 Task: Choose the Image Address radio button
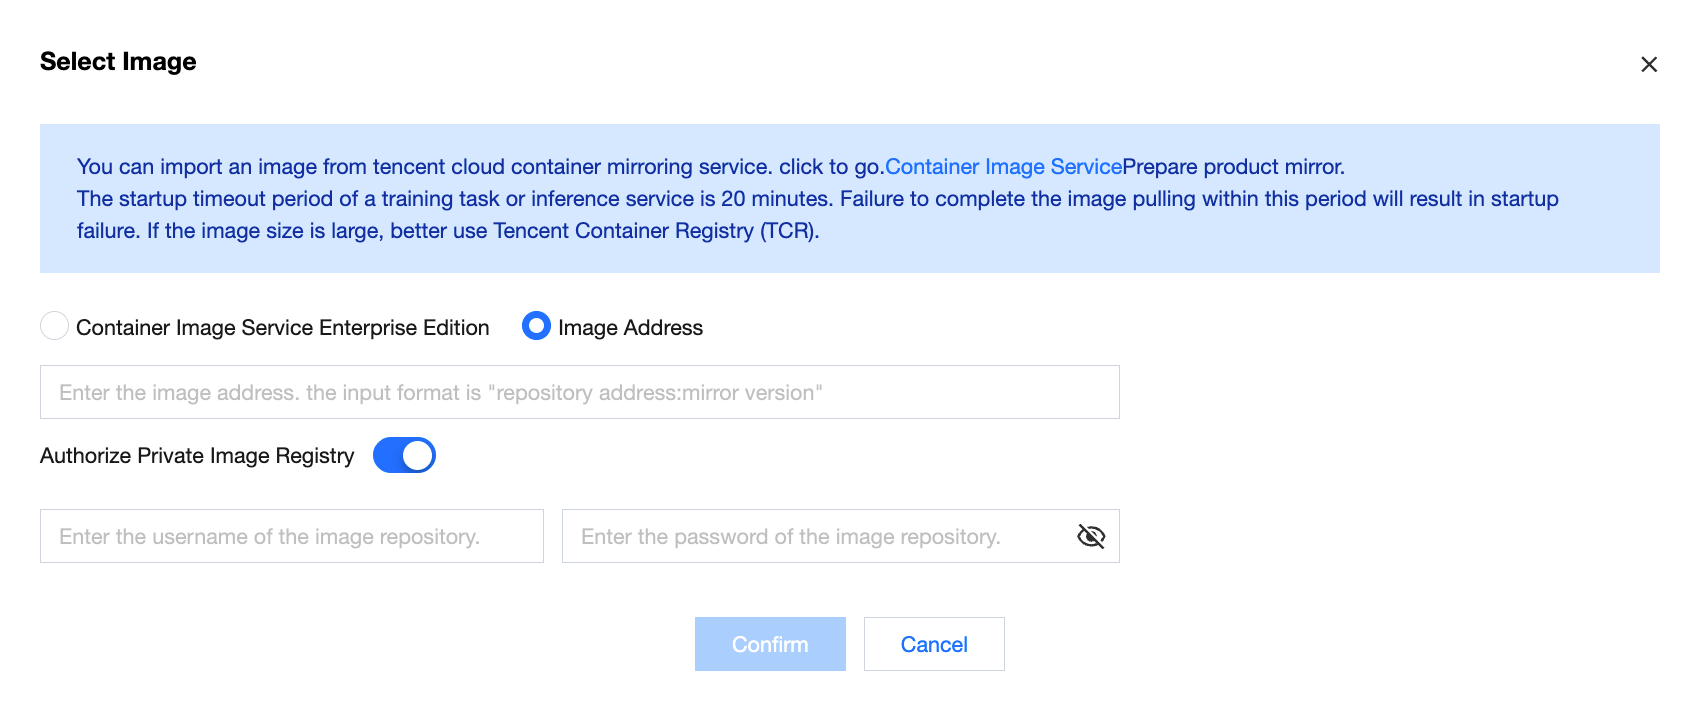(x=536, y=326)
